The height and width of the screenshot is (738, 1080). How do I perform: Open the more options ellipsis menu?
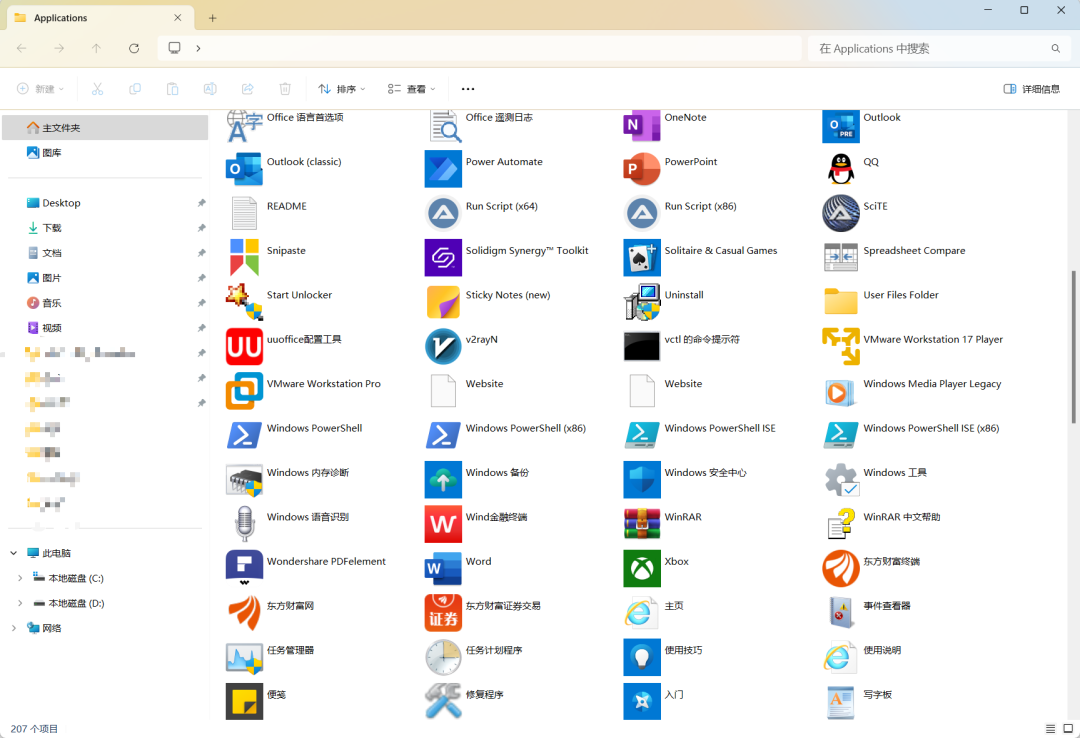click(468, 89)
